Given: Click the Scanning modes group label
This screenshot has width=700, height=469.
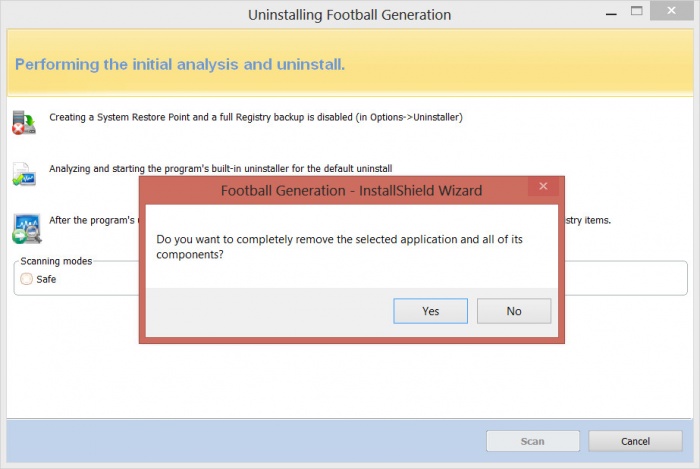Looking at the screenshot, I should click(x=56, y=261).
